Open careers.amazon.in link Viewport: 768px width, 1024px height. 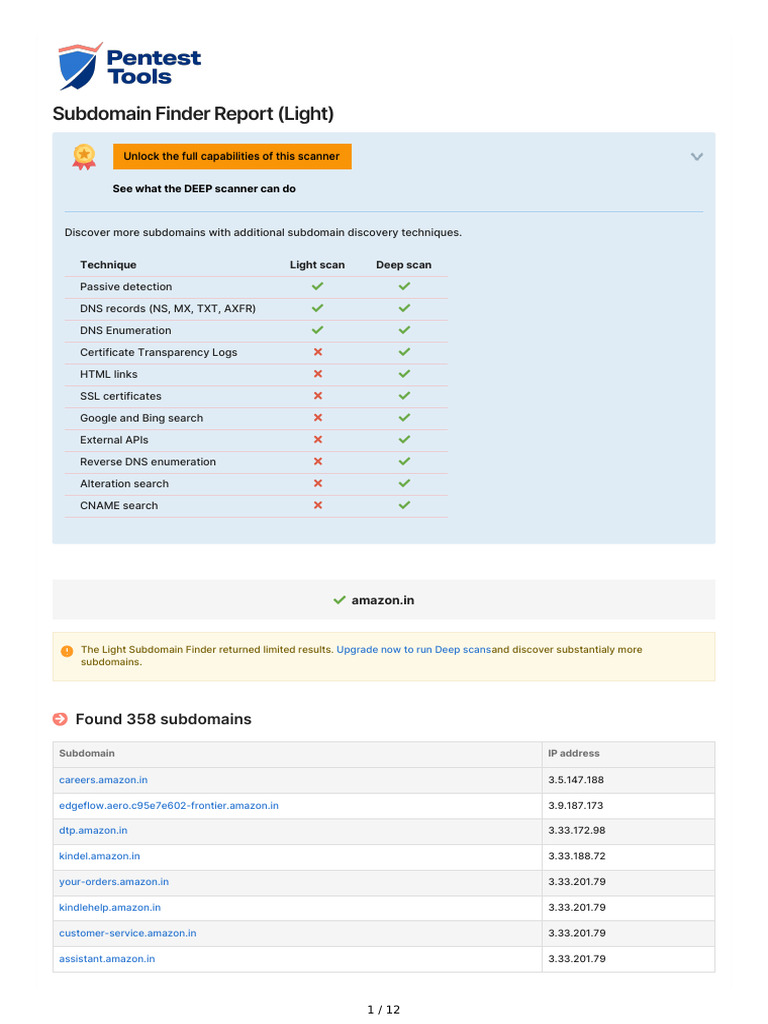(103, 780)
